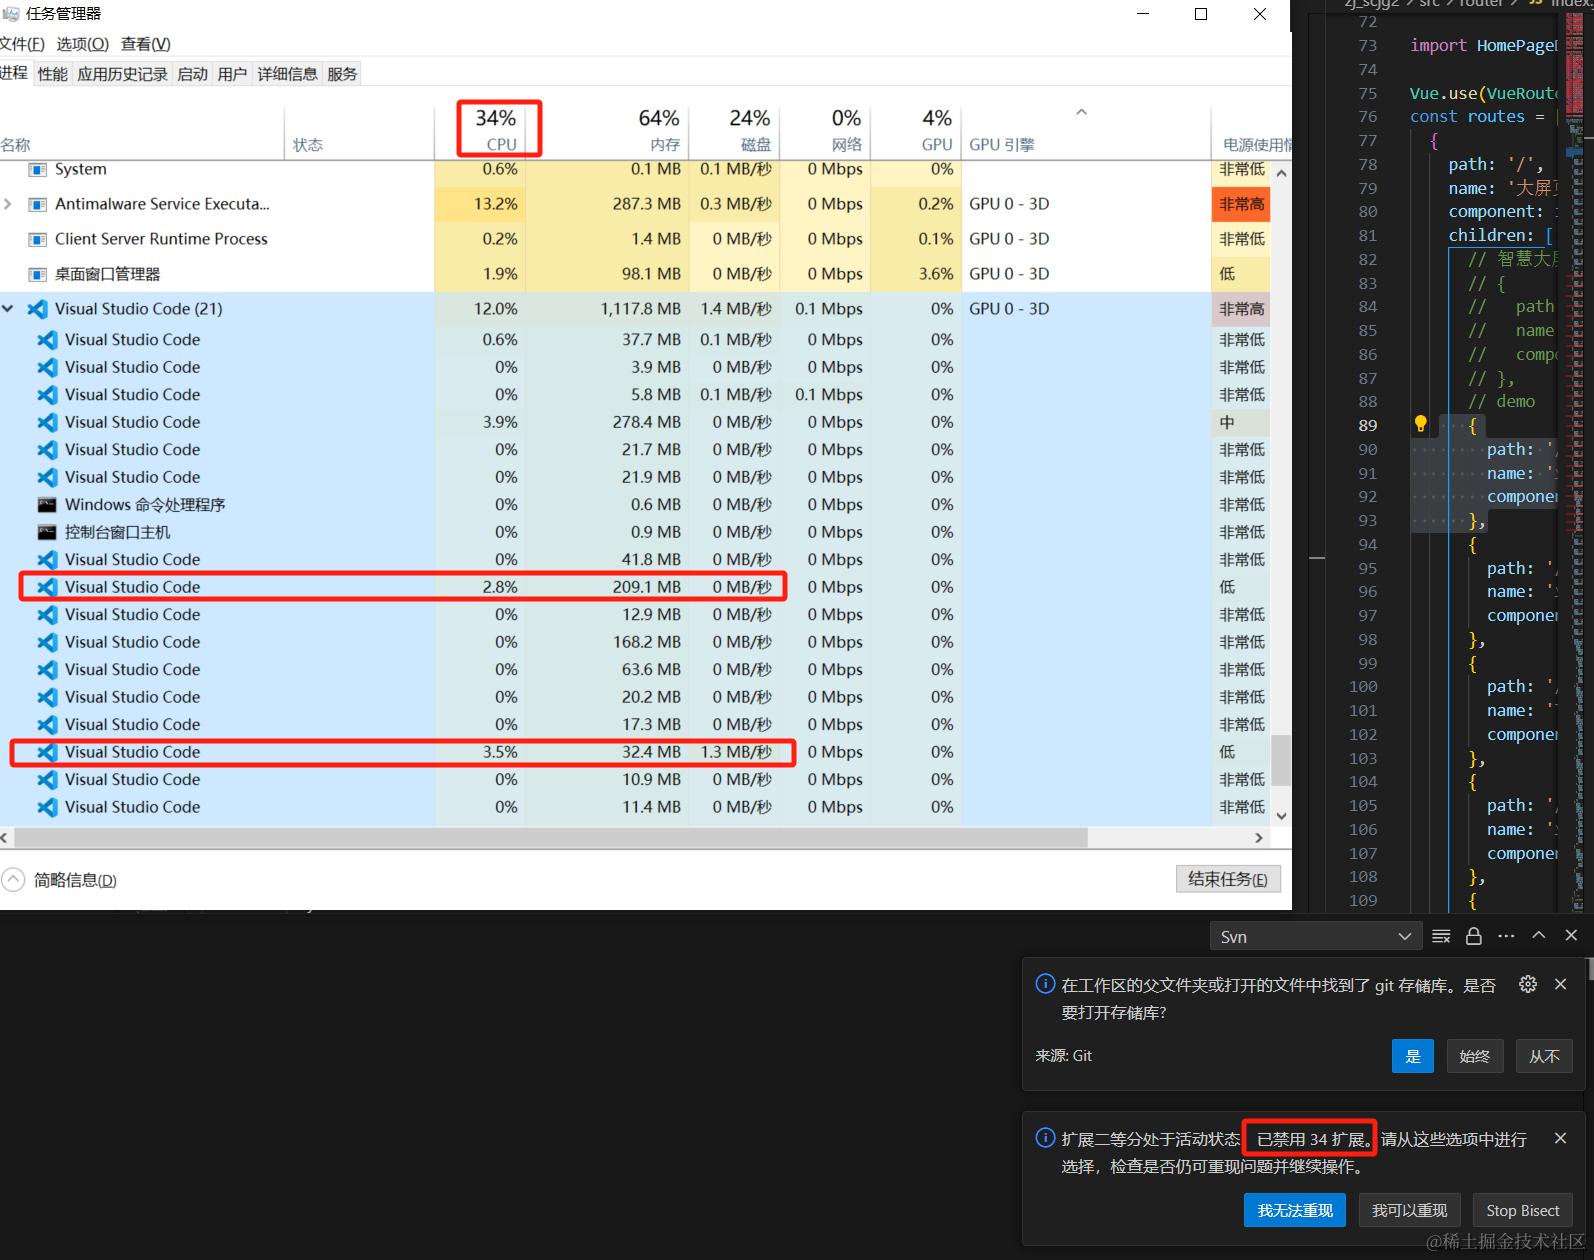Click the 桌面窗口管理器 process icon

tap(38, 274)
